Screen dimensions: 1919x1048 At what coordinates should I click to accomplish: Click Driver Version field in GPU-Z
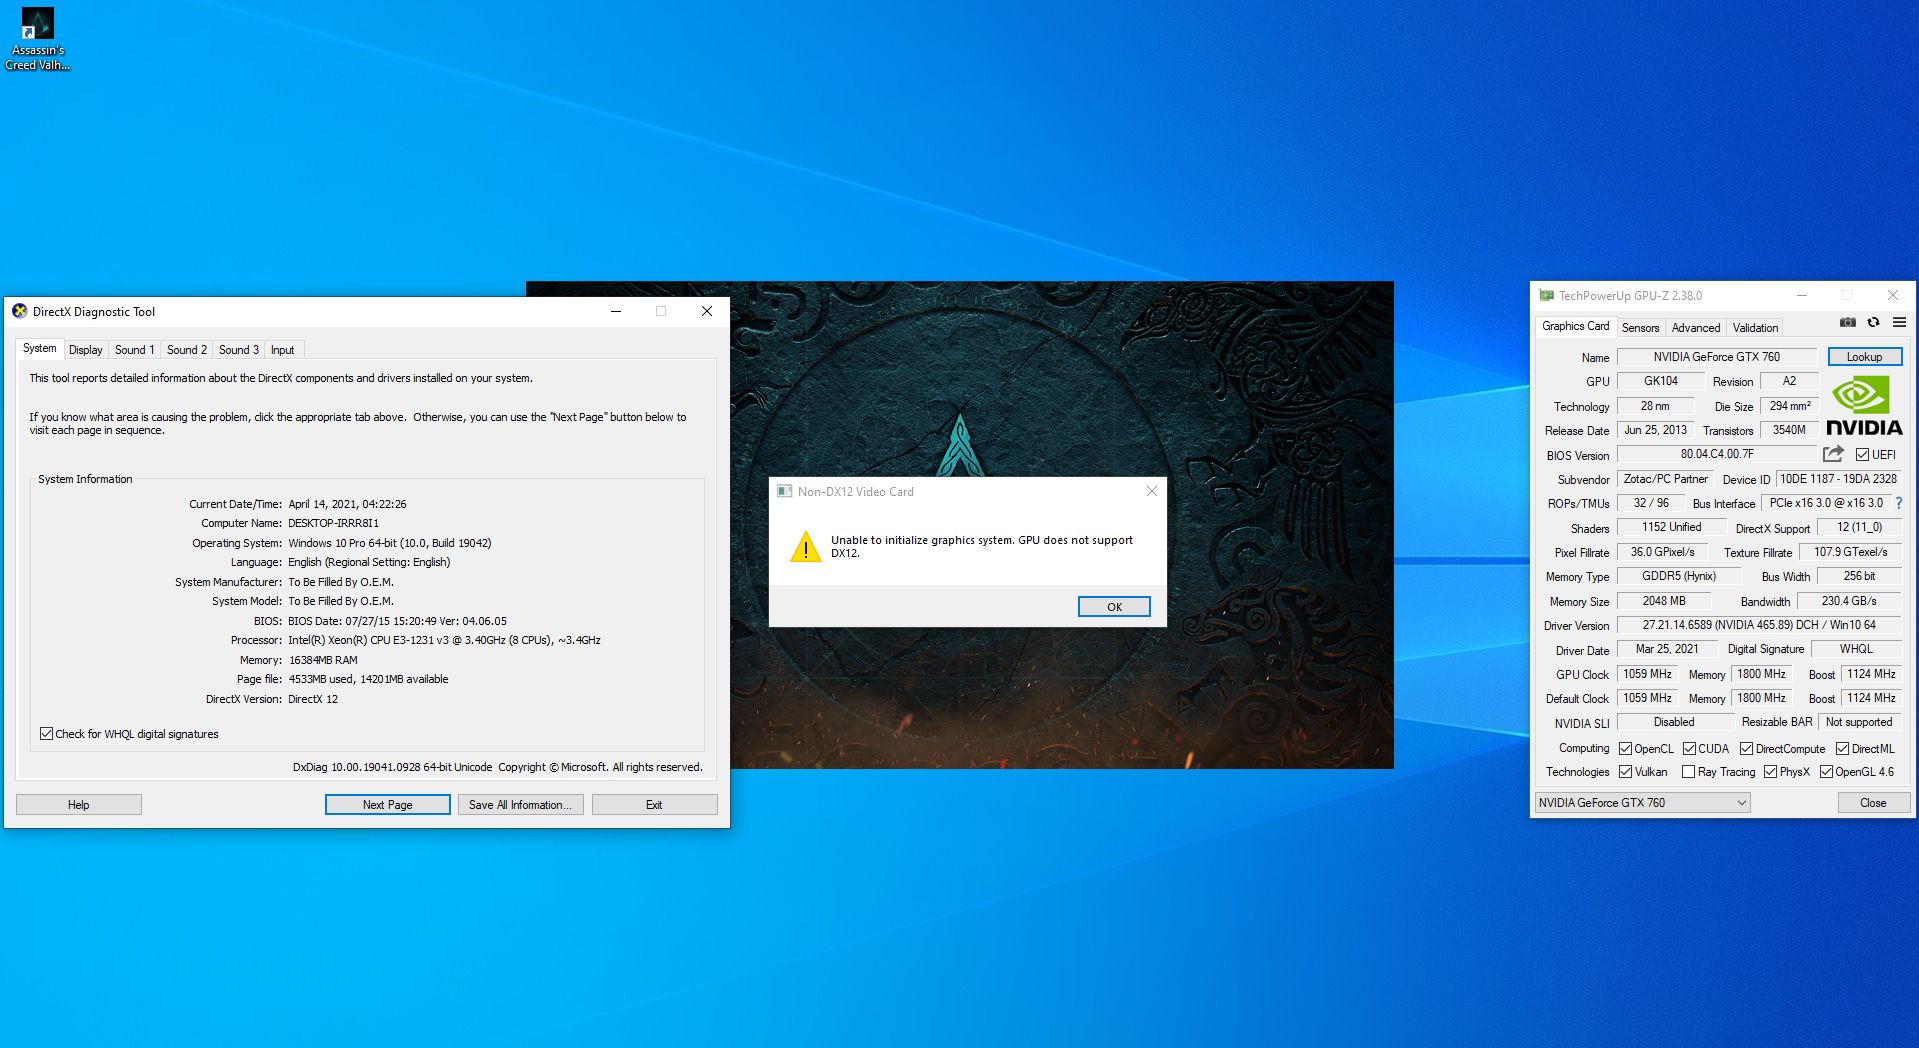pos(1759,625)
